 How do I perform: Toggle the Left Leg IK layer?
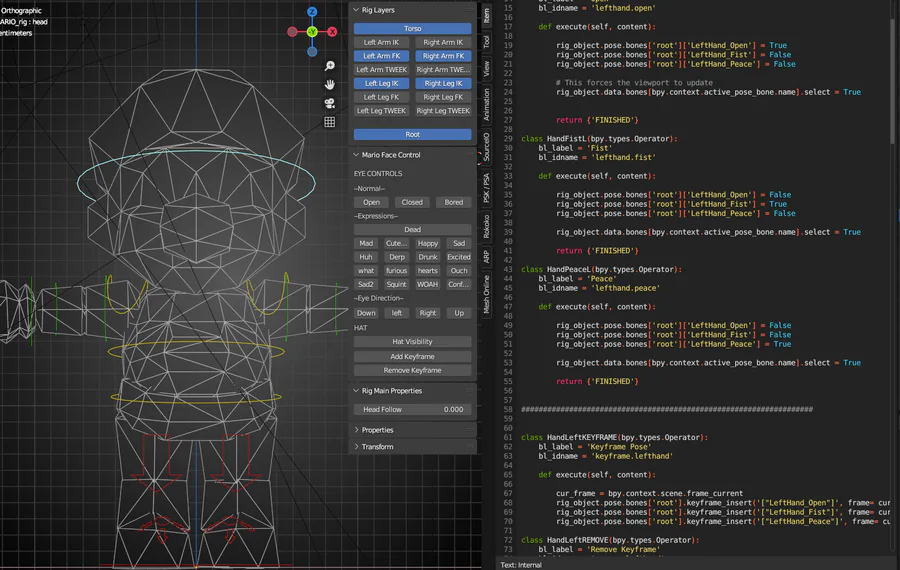(381, 83)
